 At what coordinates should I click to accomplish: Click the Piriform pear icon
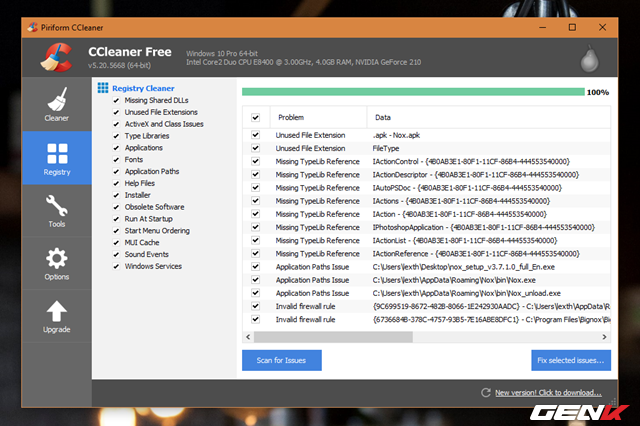[x=589, y=59]
